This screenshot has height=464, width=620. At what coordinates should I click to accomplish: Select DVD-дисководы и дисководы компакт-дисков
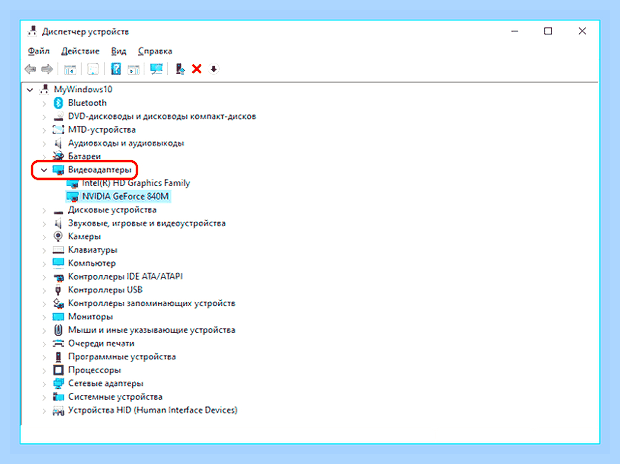[x=162, y=116]
